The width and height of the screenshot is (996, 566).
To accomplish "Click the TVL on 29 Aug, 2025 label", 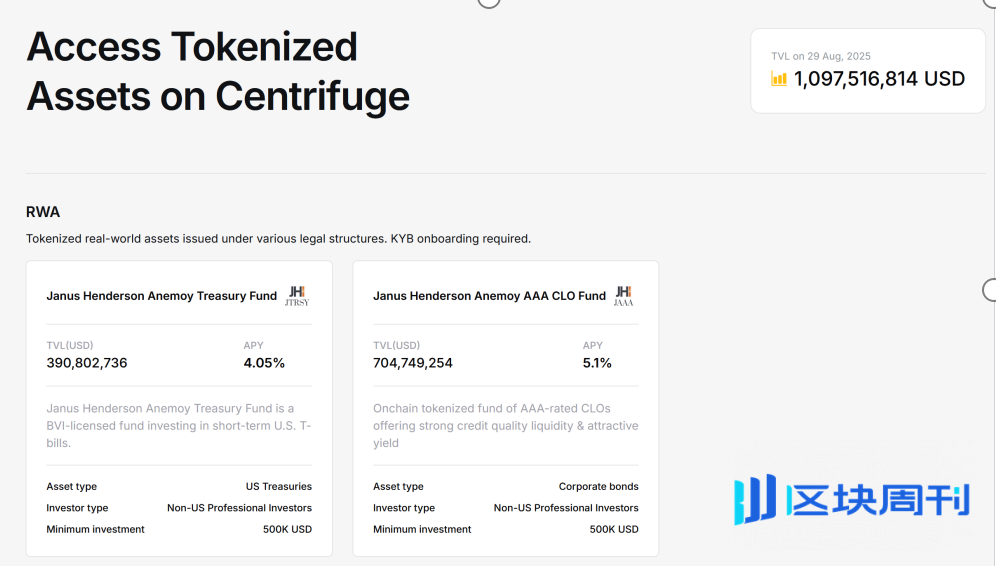I will tap(821, 56).
